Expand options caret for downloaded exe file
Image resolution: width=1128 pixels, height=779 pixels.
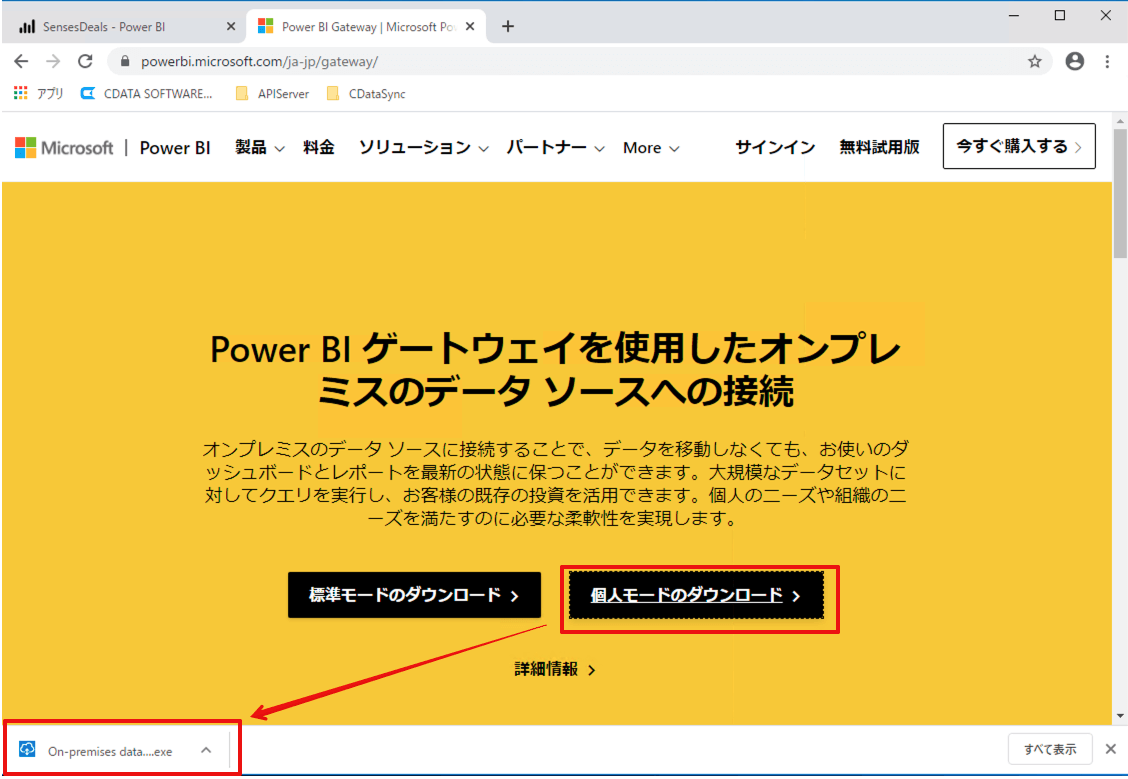point(206,750)
